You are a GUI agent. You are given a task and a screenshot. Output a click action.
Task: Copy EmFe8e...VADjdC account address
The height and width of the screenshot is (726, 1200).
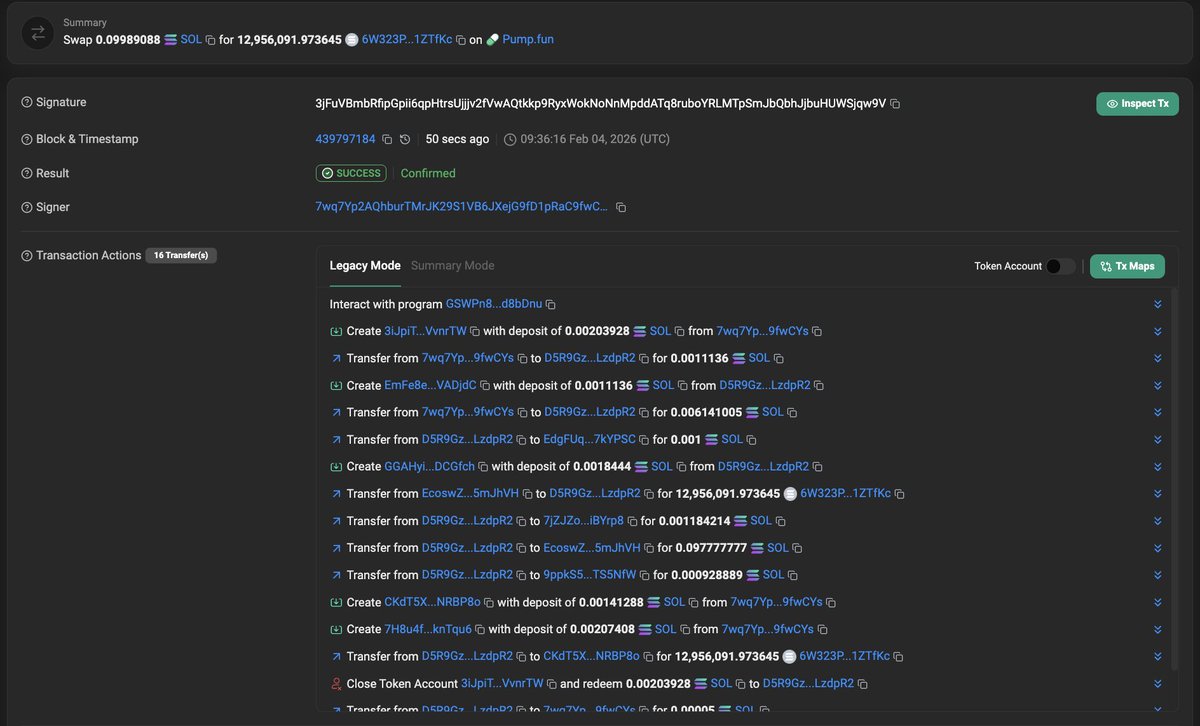click(x=485, y=385)
